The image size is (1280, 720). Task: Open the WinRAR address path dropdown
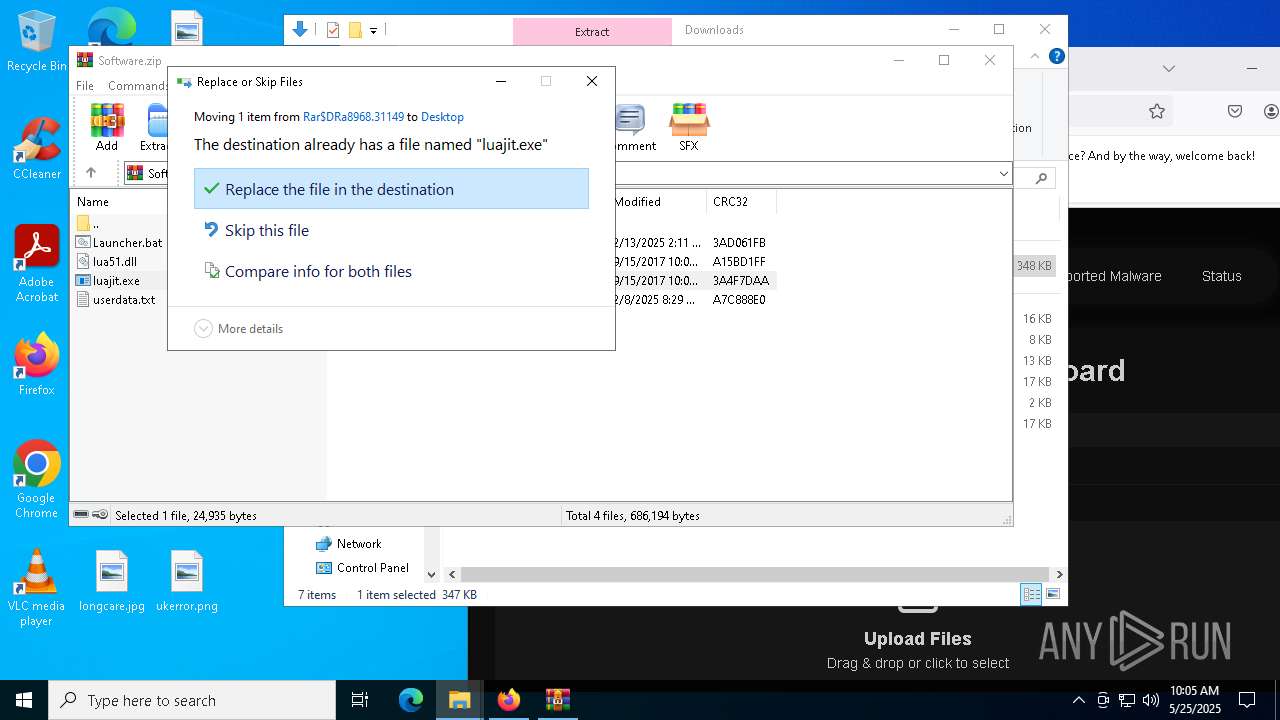point(1003,174)
